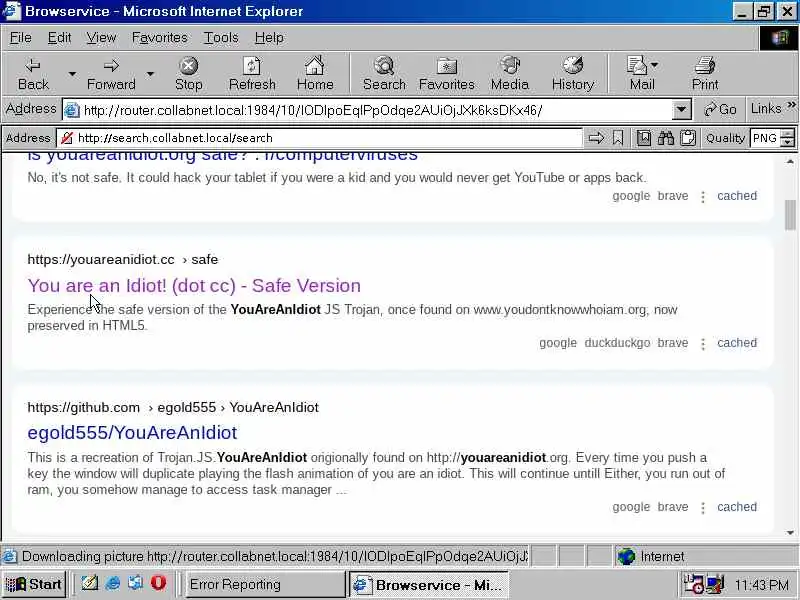
Task: Open the Edit menu
Action: [59, 38]
